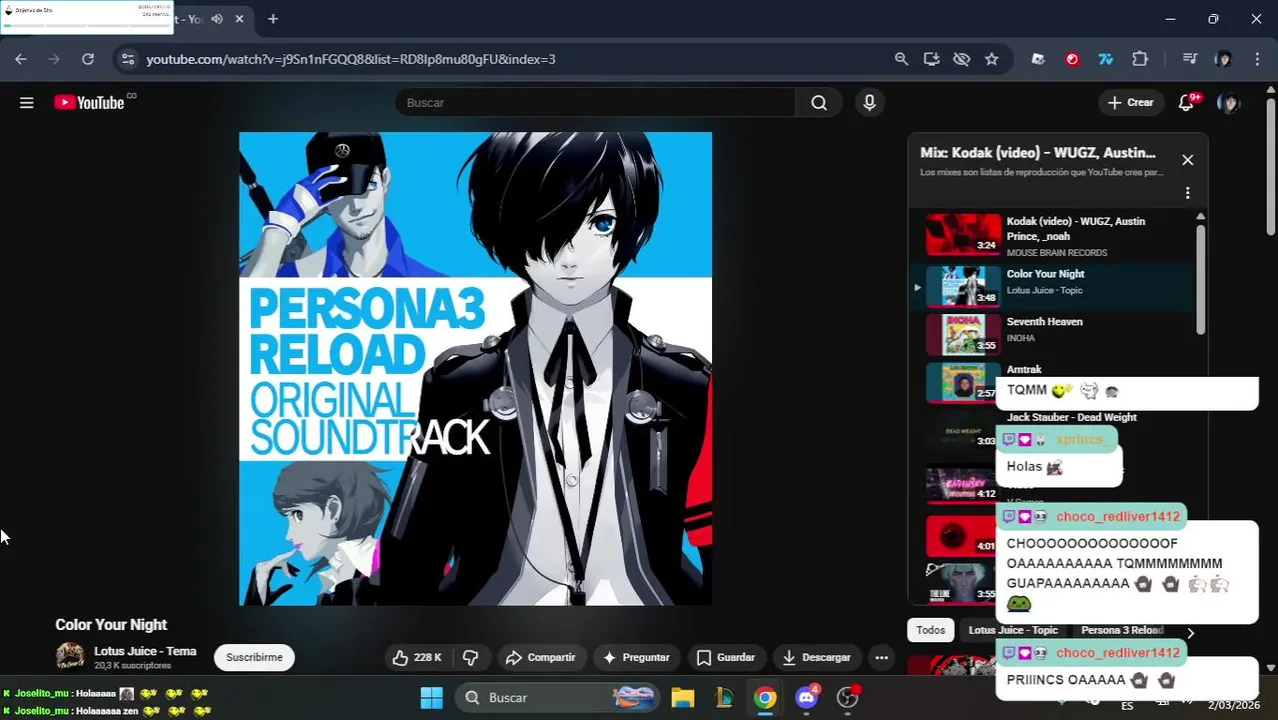
Task: Close the current browser tab
Action: pos(240,18)
